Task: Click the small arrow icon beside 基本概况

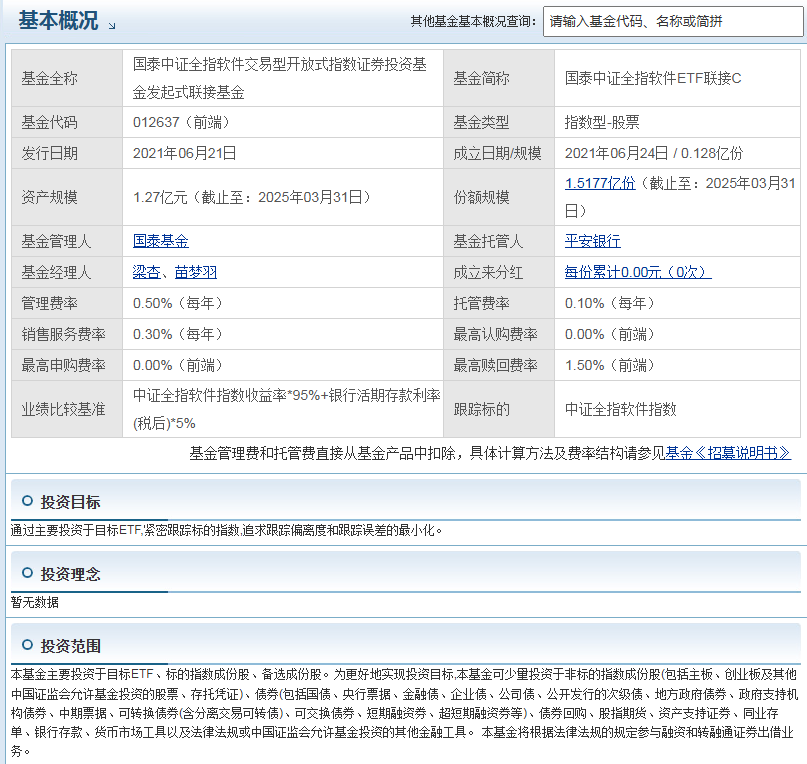Action: [112, 26]
